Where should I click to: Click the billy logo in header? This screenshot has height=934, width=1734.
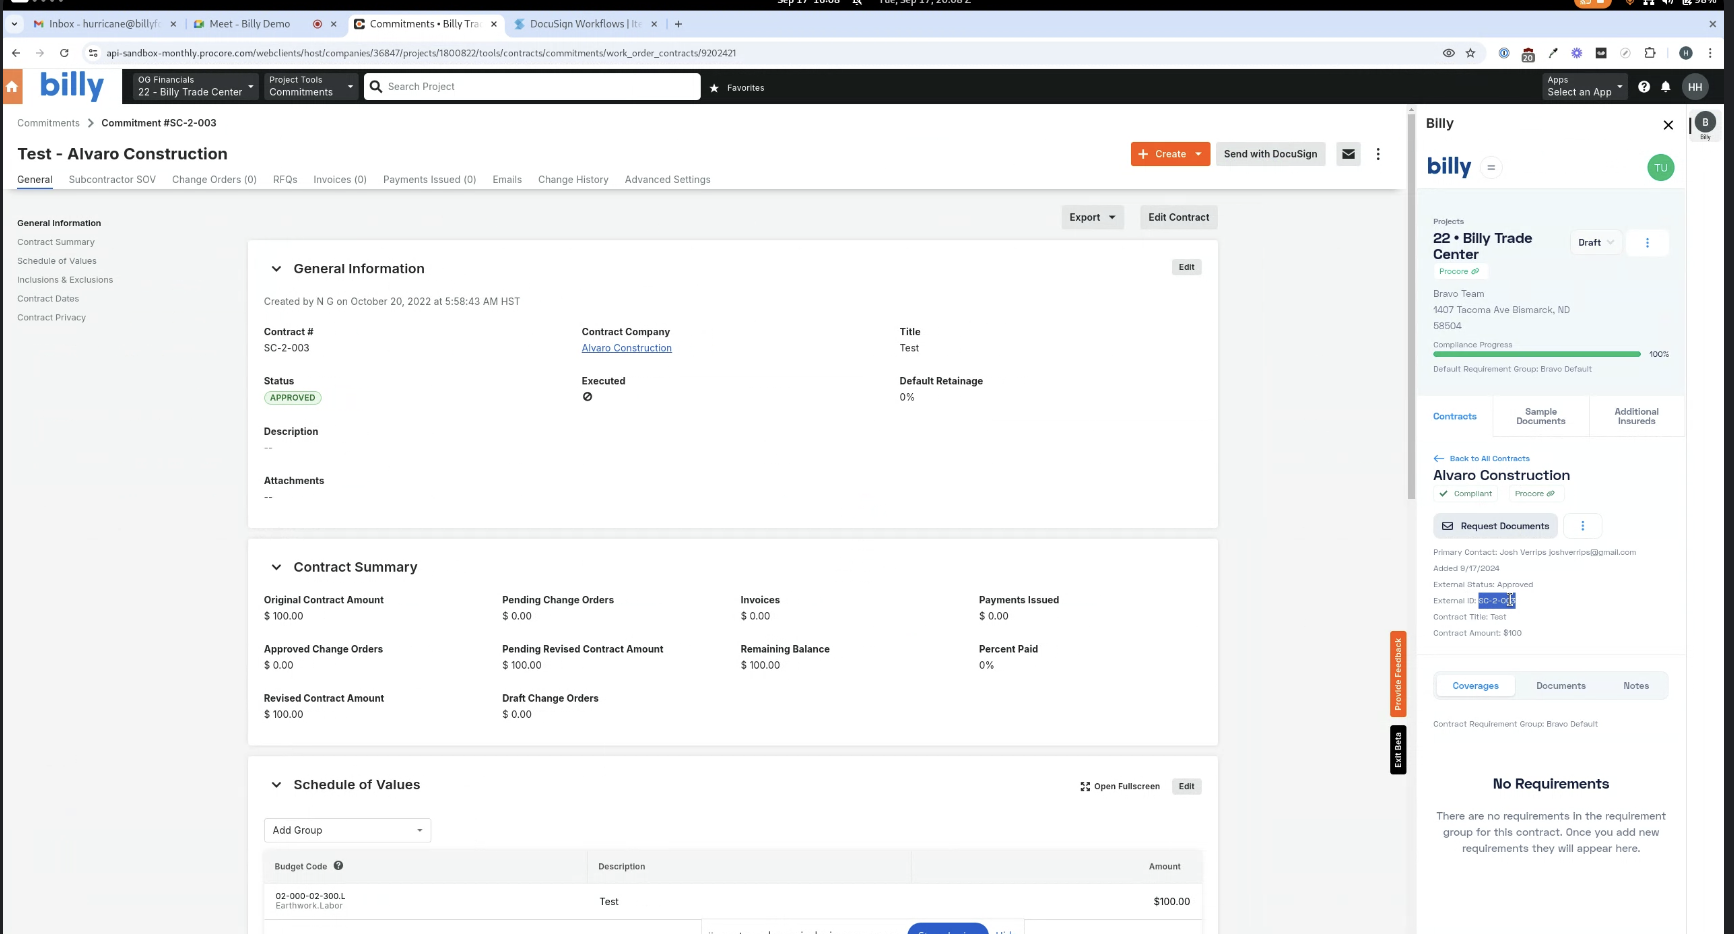(x=72, y=86)
